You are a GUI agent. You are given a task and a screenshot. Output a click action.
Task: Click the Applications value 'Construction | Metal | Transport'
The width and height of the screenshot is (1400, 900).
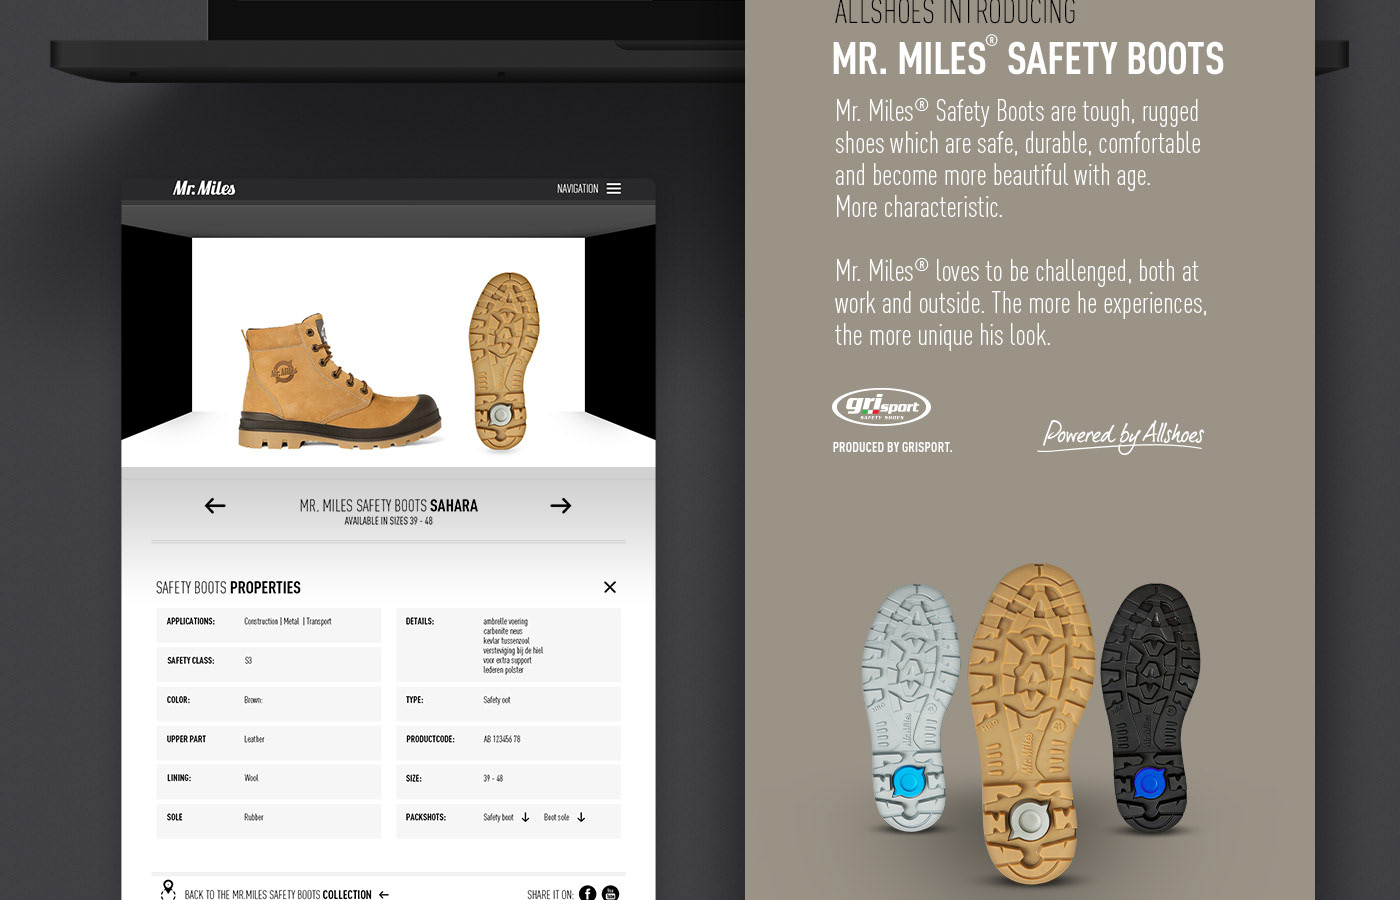[288, 622]
